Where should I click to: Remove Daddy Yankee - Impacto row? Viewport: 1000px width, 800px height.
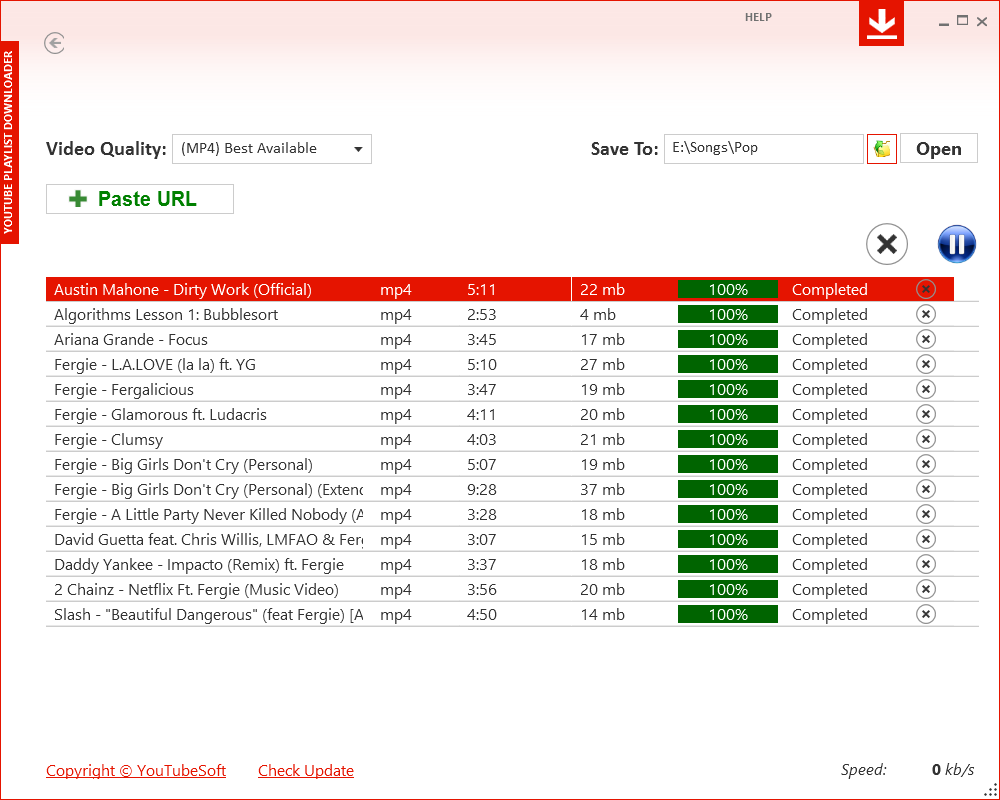pyautogui.click(x=925, y=564)
